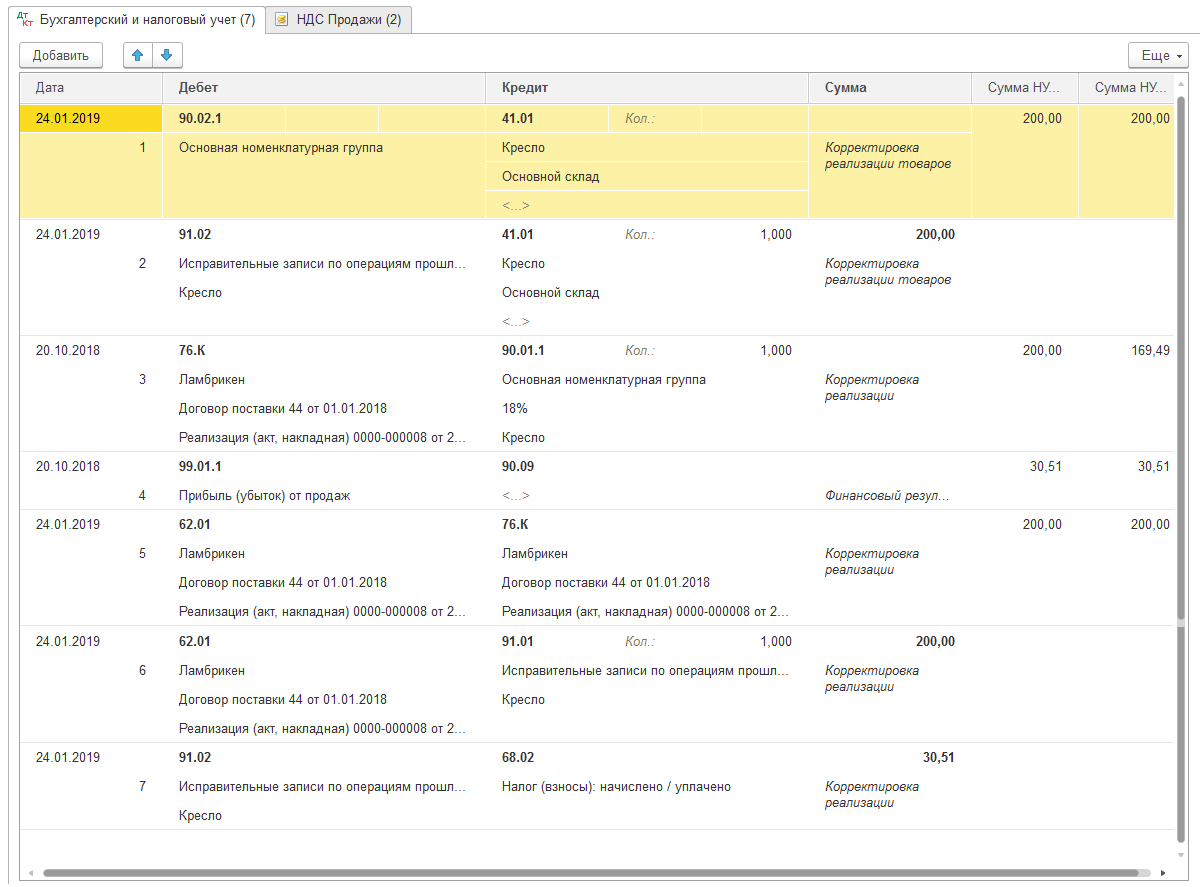The height and width of the screenshot is (887, 1200).
Task: Click the 30,51 sum in row 7
Action: pos(938,758)
